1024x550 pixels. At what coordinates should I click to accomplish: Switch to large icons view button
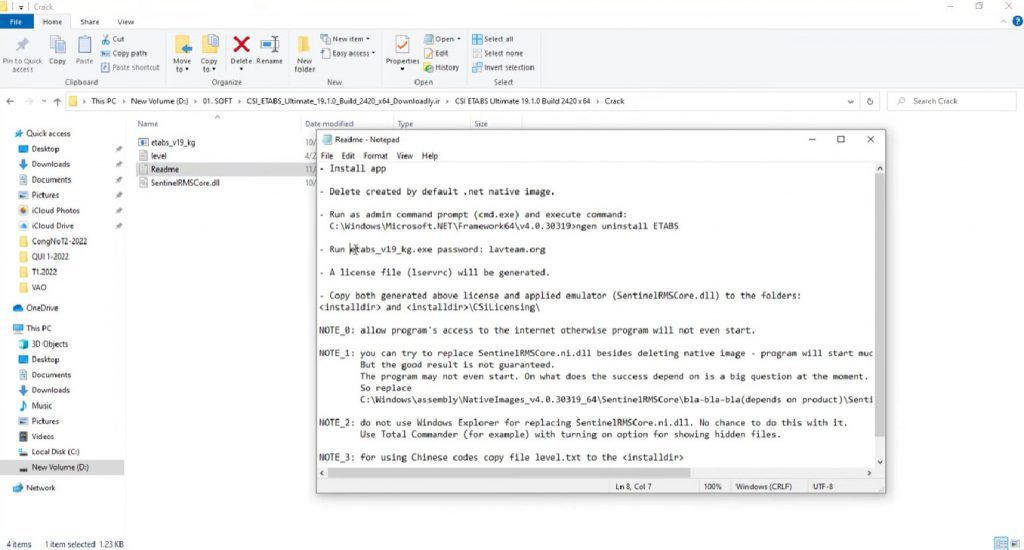tap(1015, 543)
